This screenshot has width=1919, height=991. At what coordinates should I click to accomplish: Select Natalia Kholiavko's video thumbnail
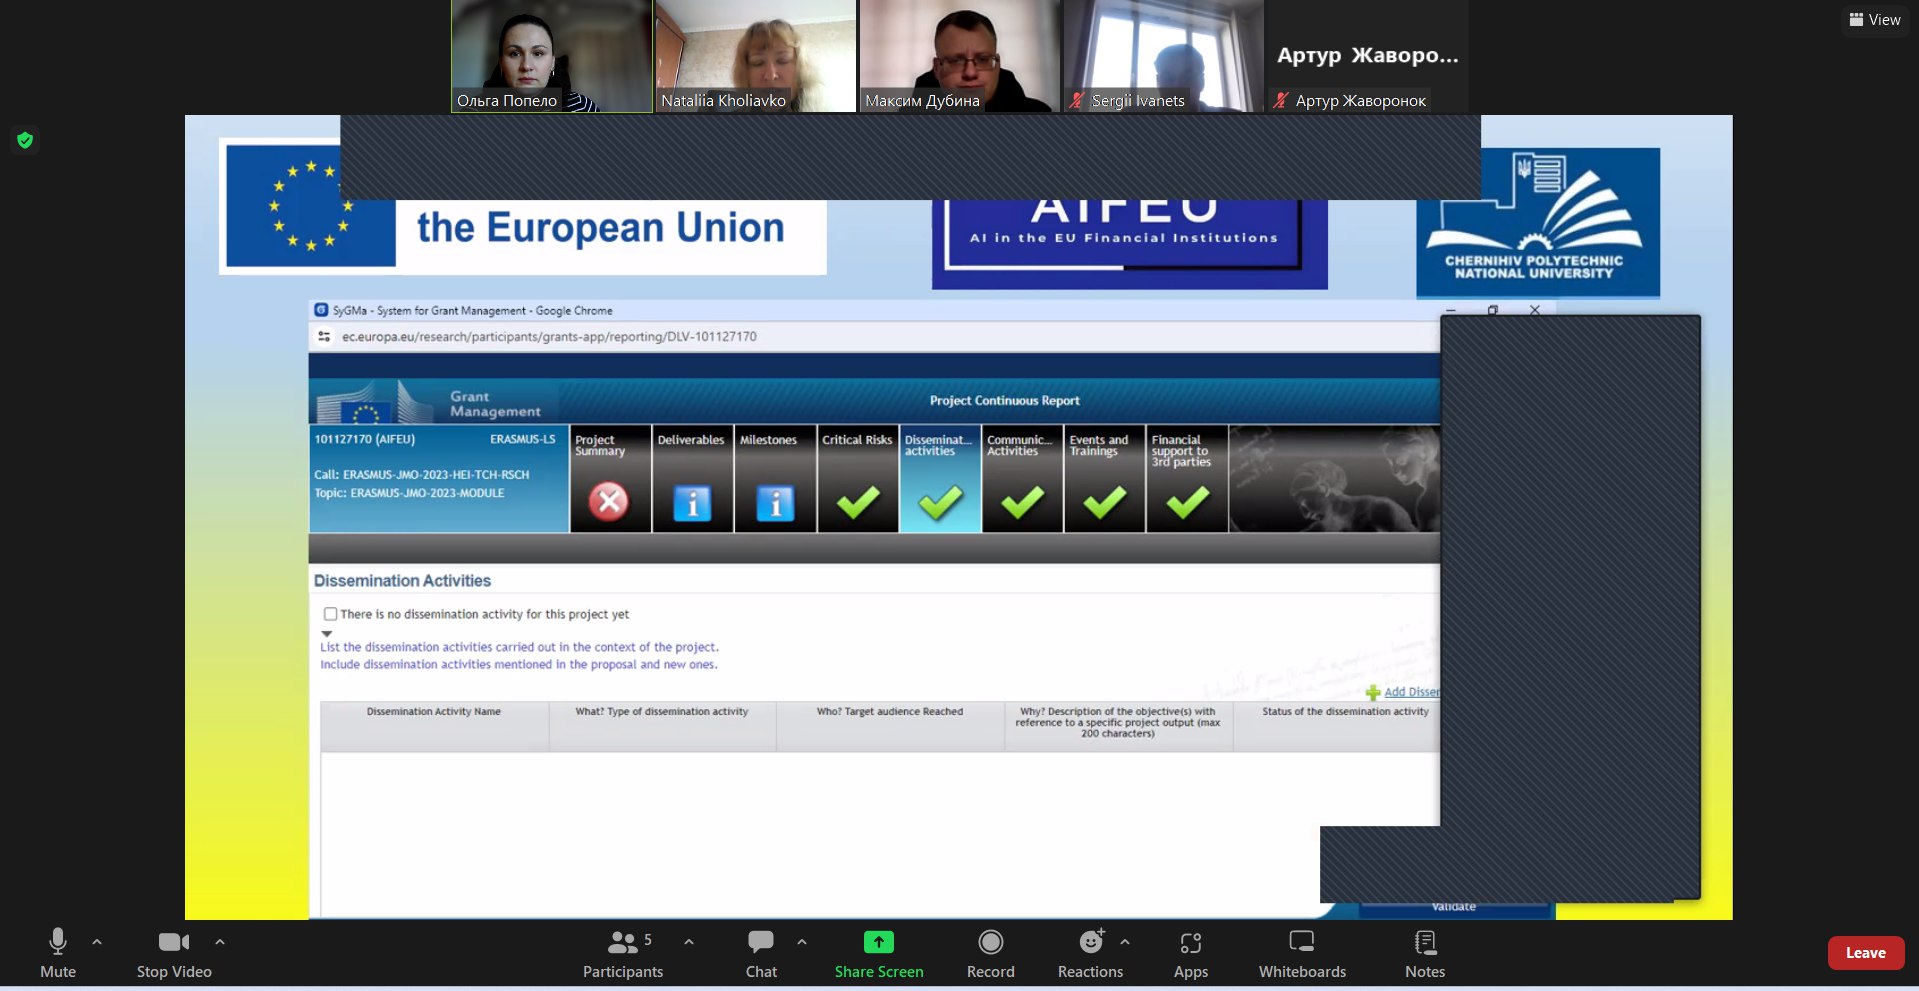tap(755, 56)
